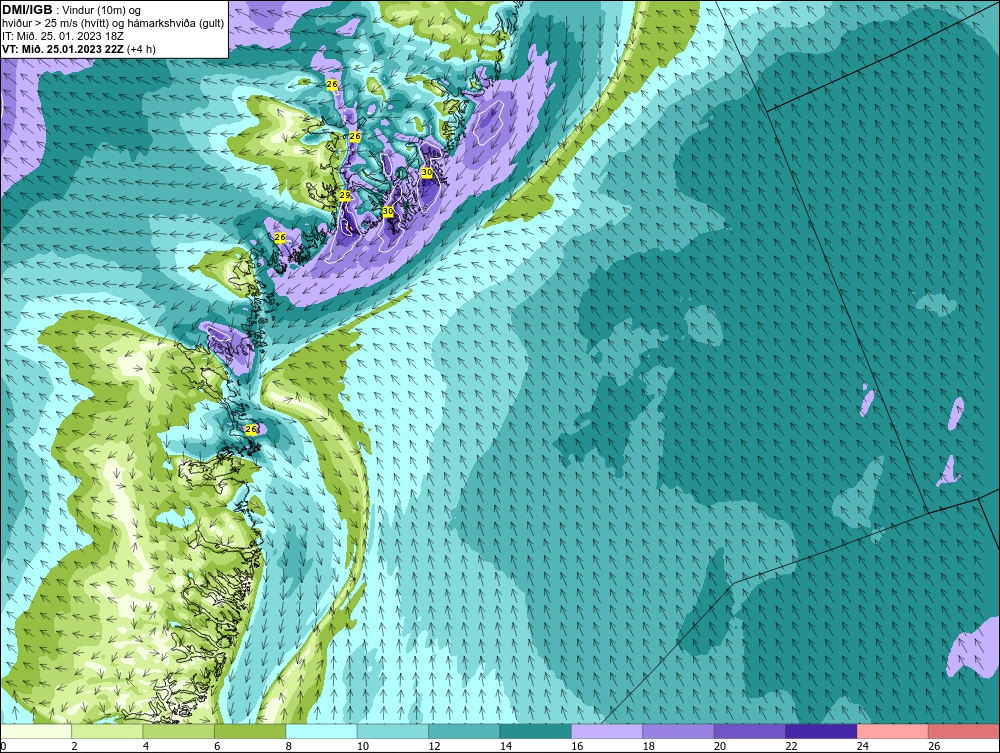Click the legend scale number 26

coord(934,746)
